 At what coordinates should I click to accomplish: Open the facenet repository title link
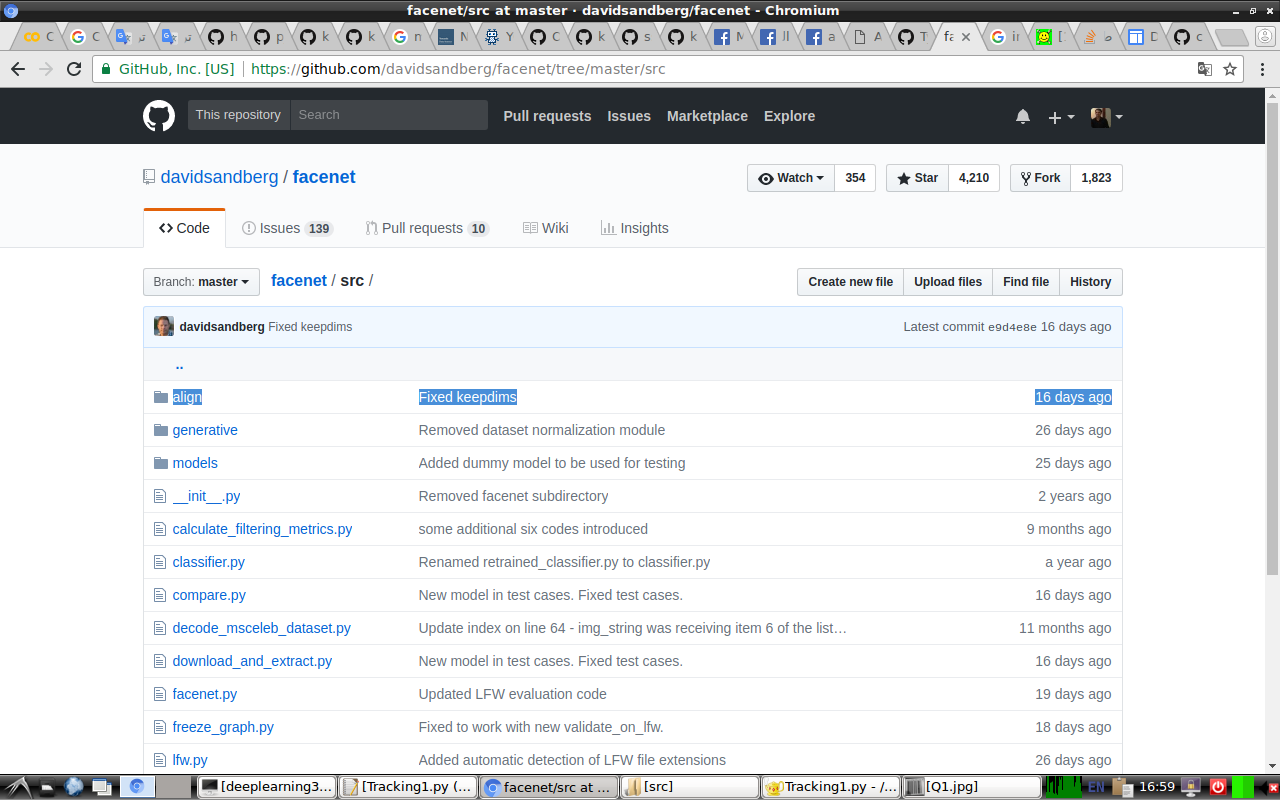coord(324,177)
